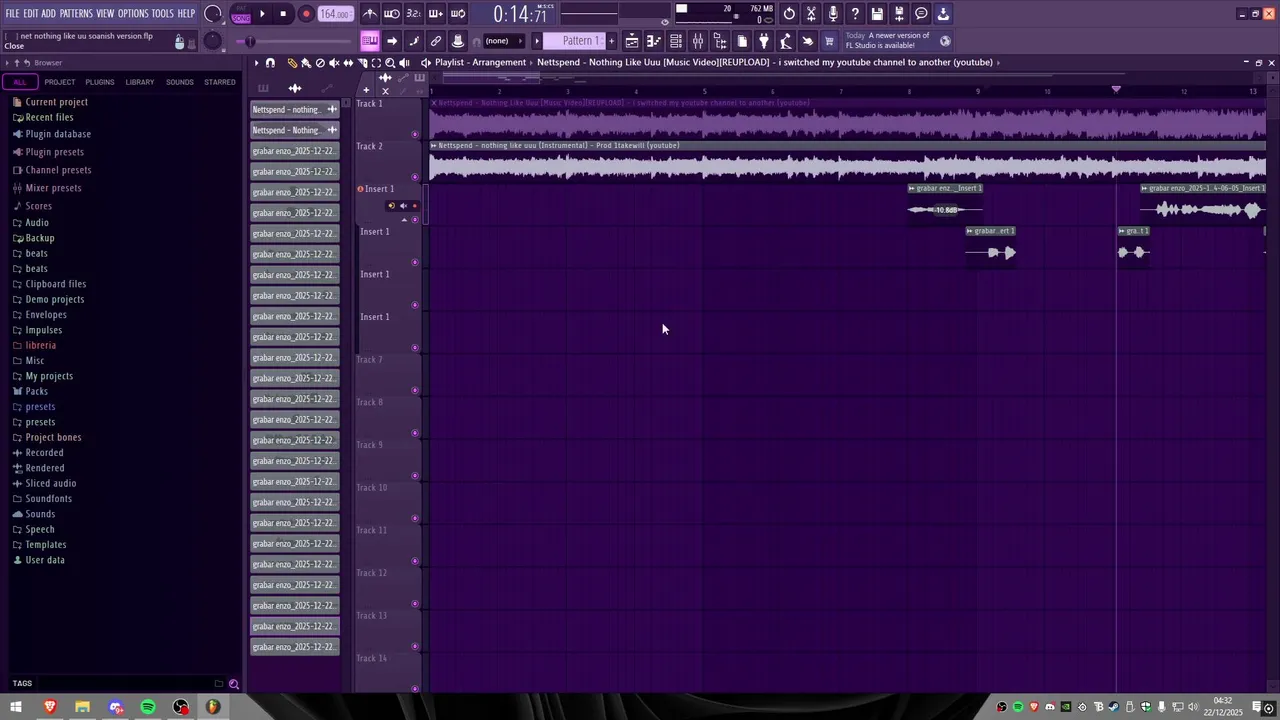Image resolution: width=1280 pixels, height=720 pixels.
Task: Select the LIBRARY browser tab
Action: (140, 82)
